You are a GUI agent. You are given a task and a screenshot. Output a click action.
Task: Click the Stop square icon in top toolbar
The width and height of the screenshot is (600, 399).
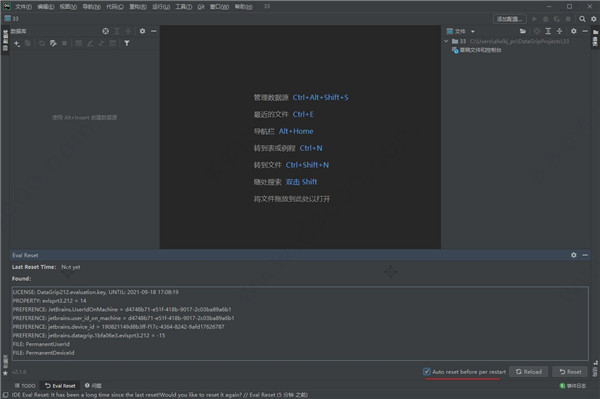[568, 19]
